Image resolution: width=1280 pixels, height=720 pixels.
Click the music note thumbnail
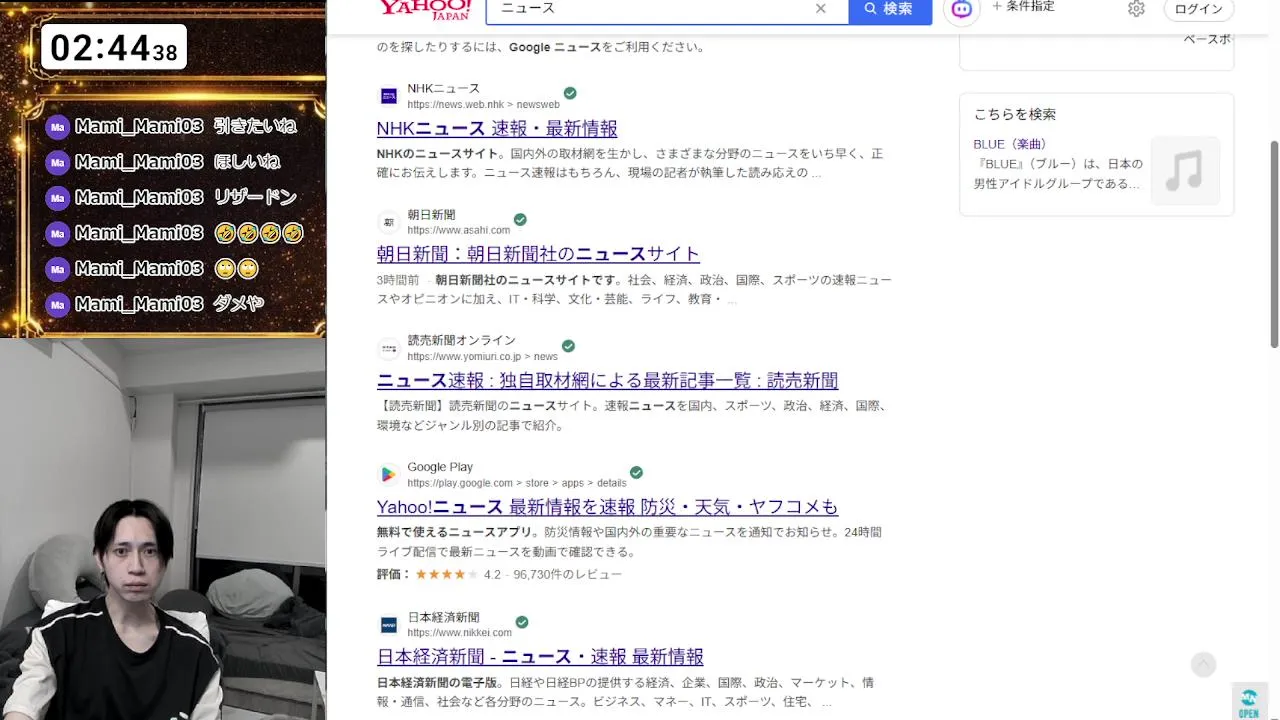1185,171
